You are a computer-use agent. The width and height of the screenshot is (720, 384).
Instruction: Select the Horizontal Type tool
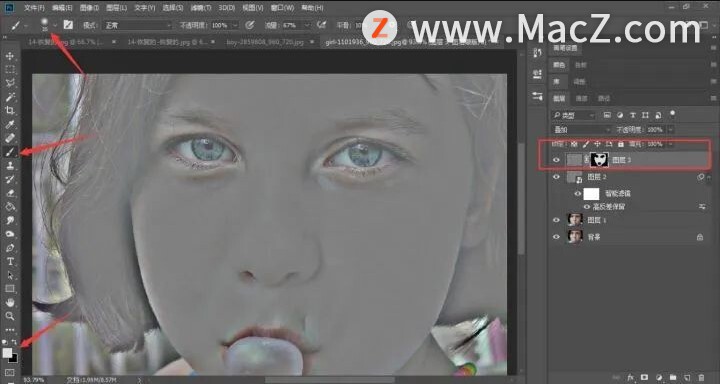click(10, 262)
